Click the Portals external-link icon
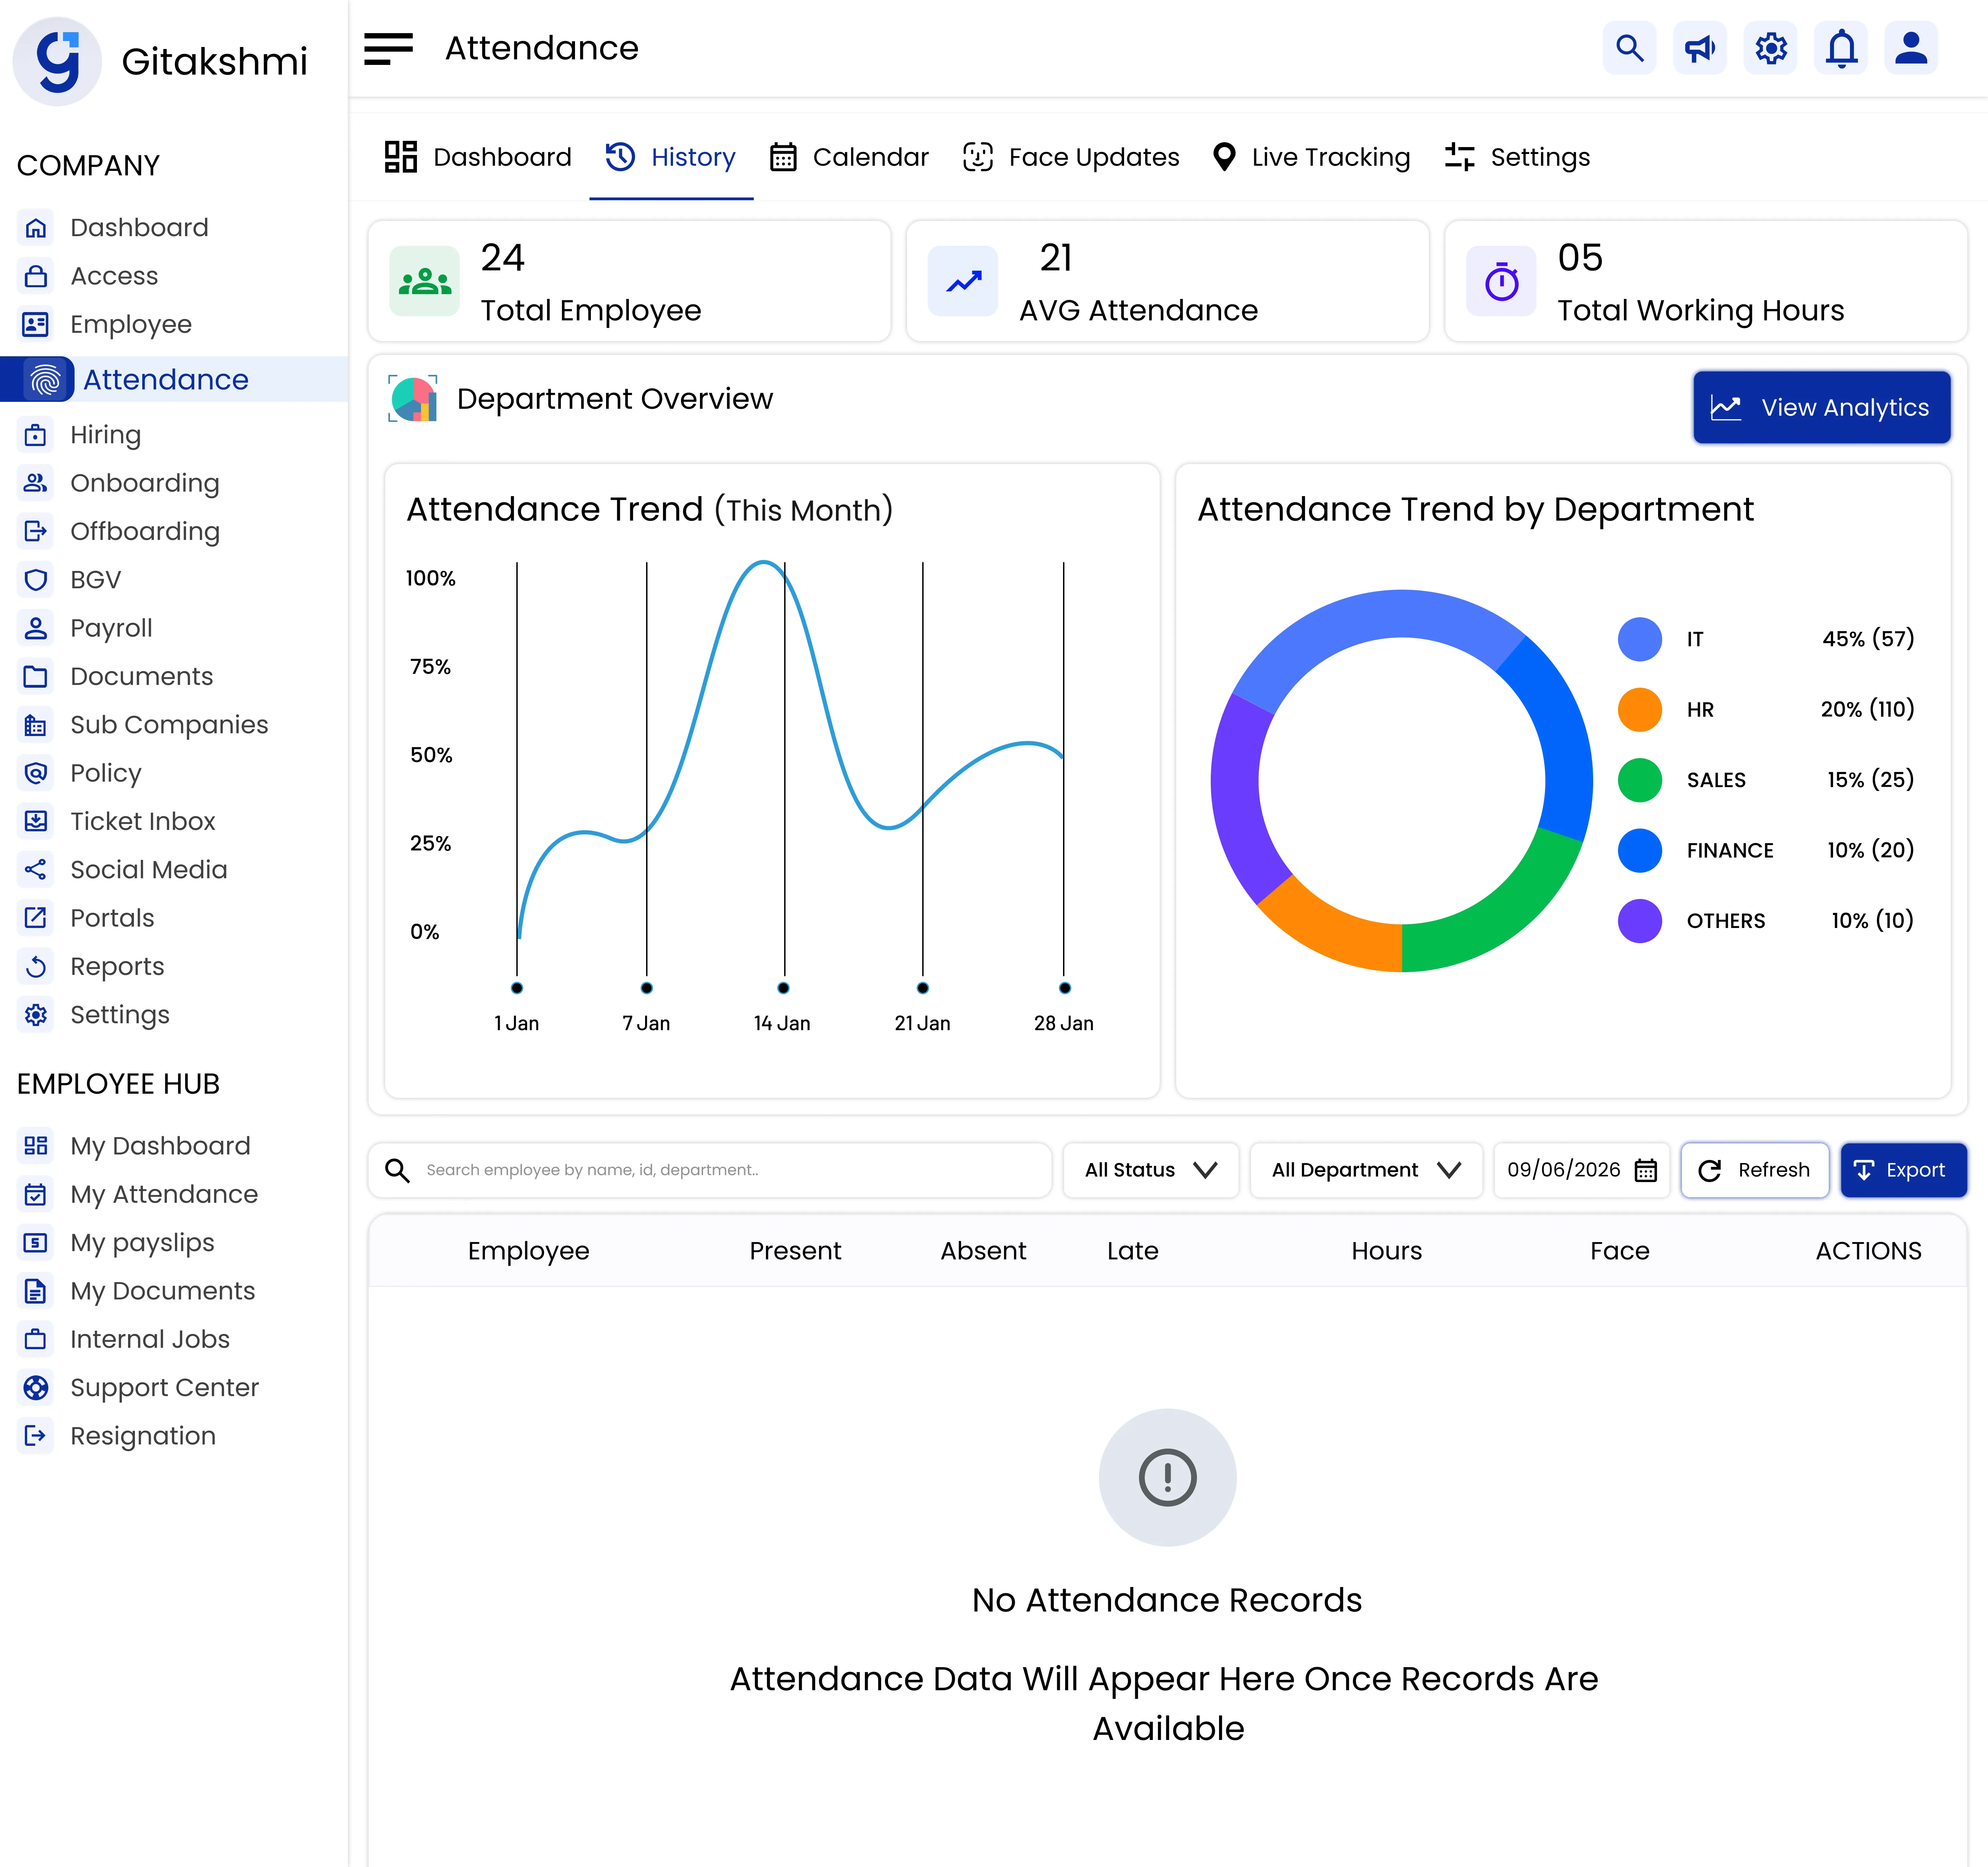The width and height of the screenshot is (1988, 1867). [x=36, y=918]
